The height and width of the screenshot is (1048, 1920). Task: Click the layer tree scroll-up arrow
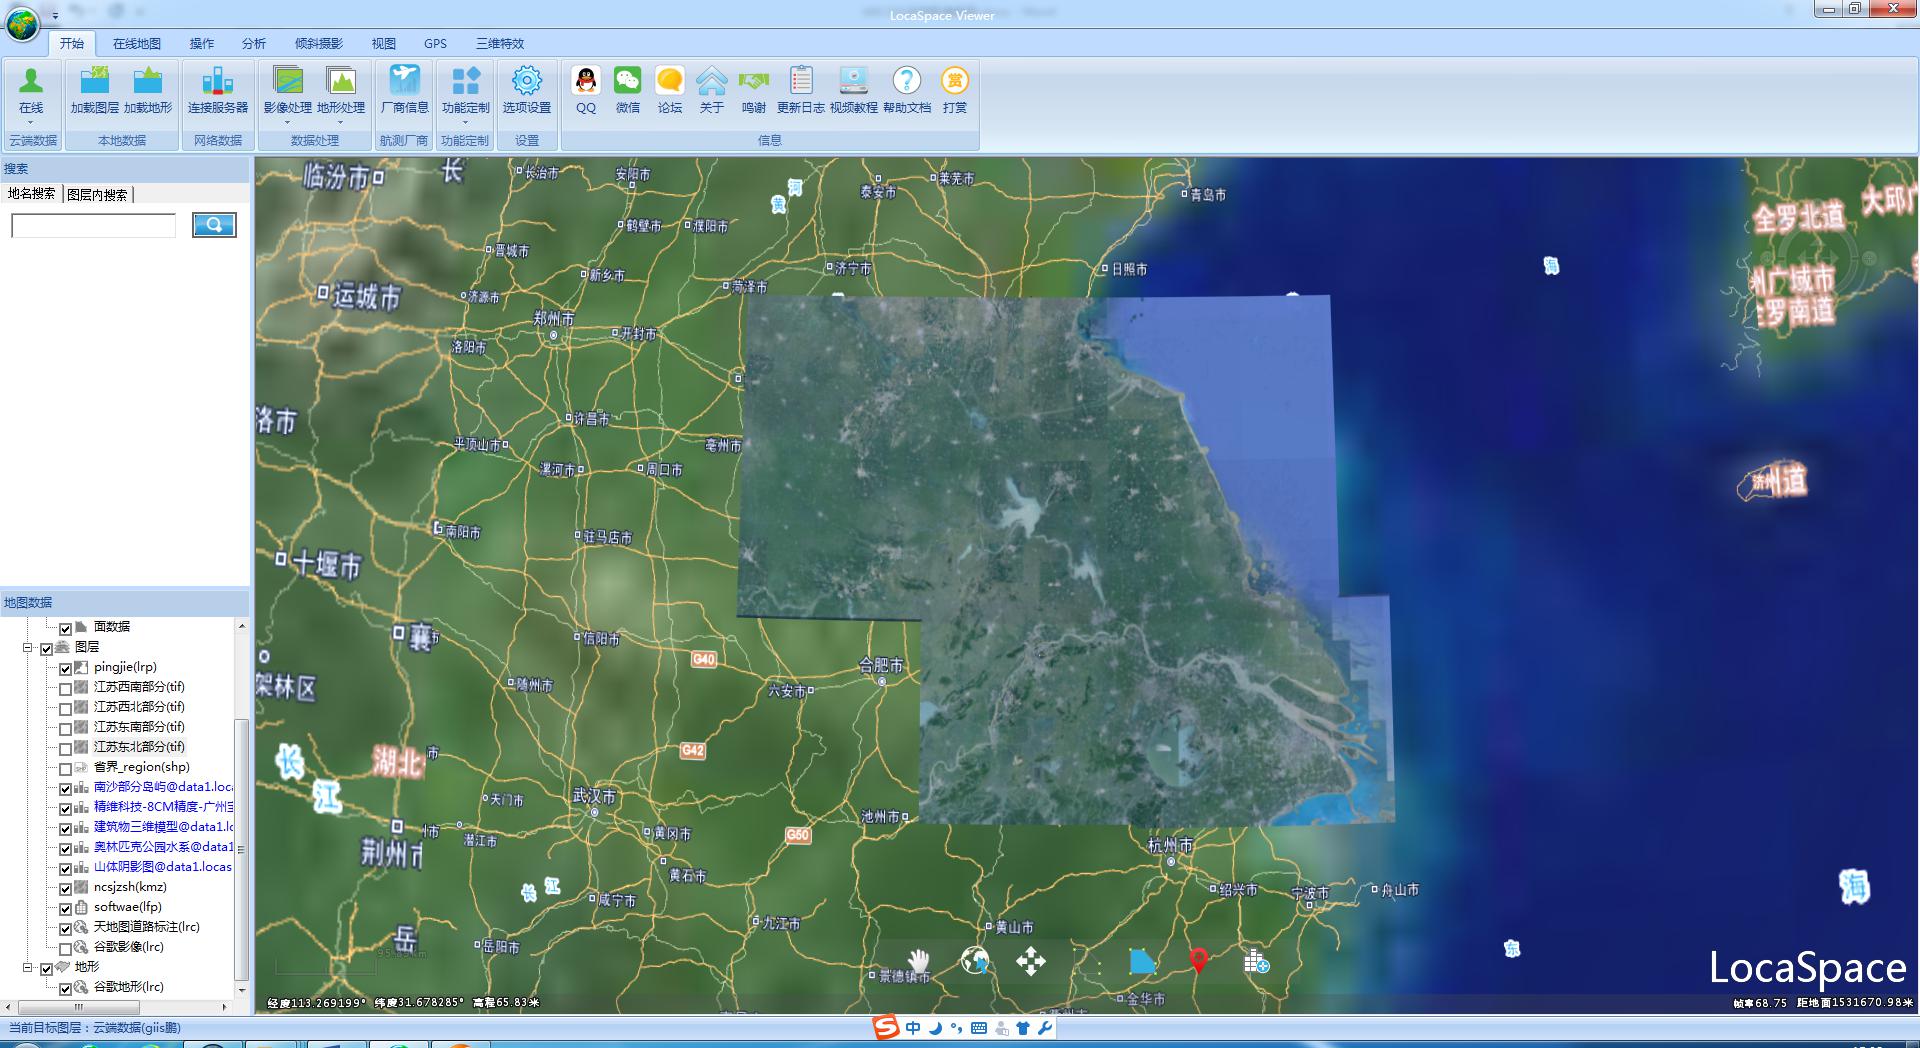[x=241, y=626]
